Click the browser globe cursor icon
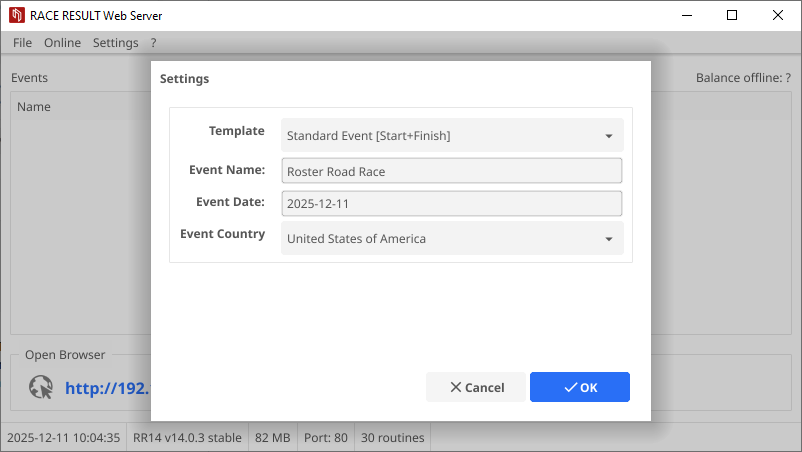This screenshot has height=452, width=802. [x=41, y=387]
